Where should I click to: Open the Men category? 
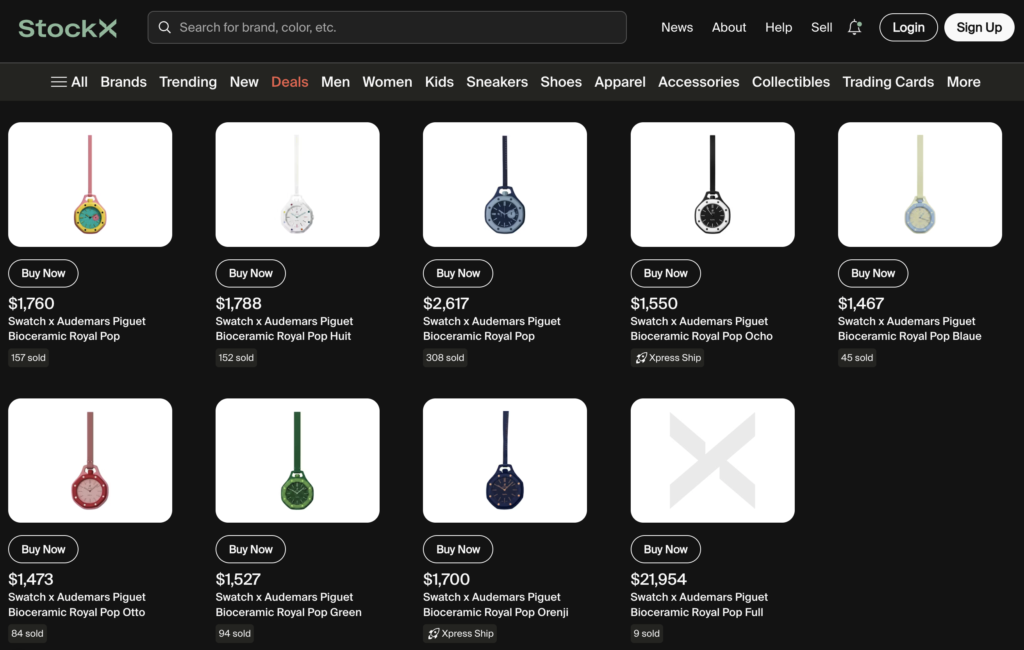(336, 82)
